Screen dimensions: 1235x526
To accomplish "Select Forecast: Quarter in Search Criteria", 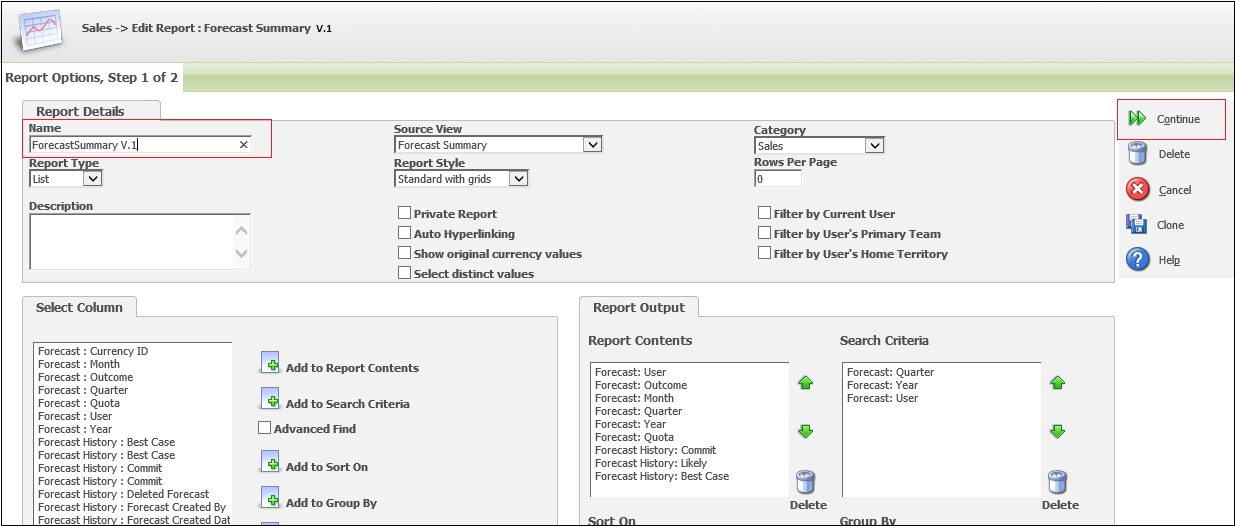I will (890, 372).
